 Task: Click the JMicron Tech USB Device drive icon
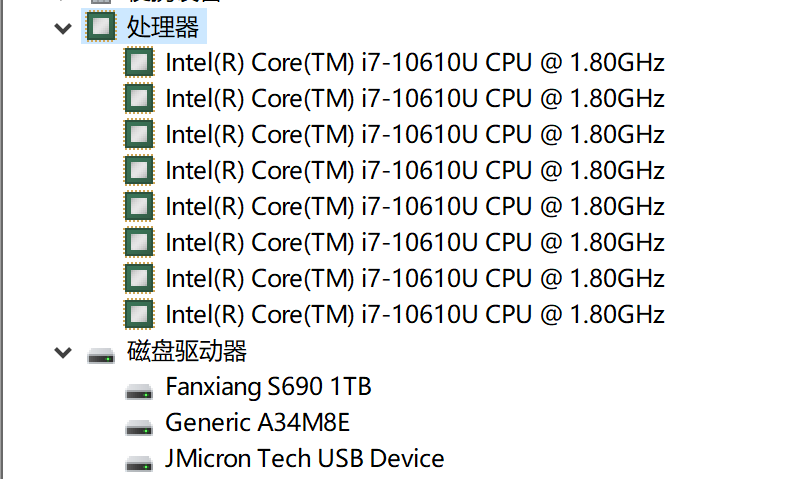tap(139, 461)
